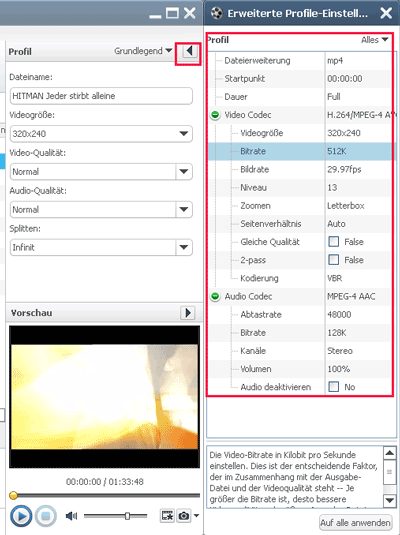400x535 pixels.
Task: Select the Volumen 100% value
Action: pos(339,369)
